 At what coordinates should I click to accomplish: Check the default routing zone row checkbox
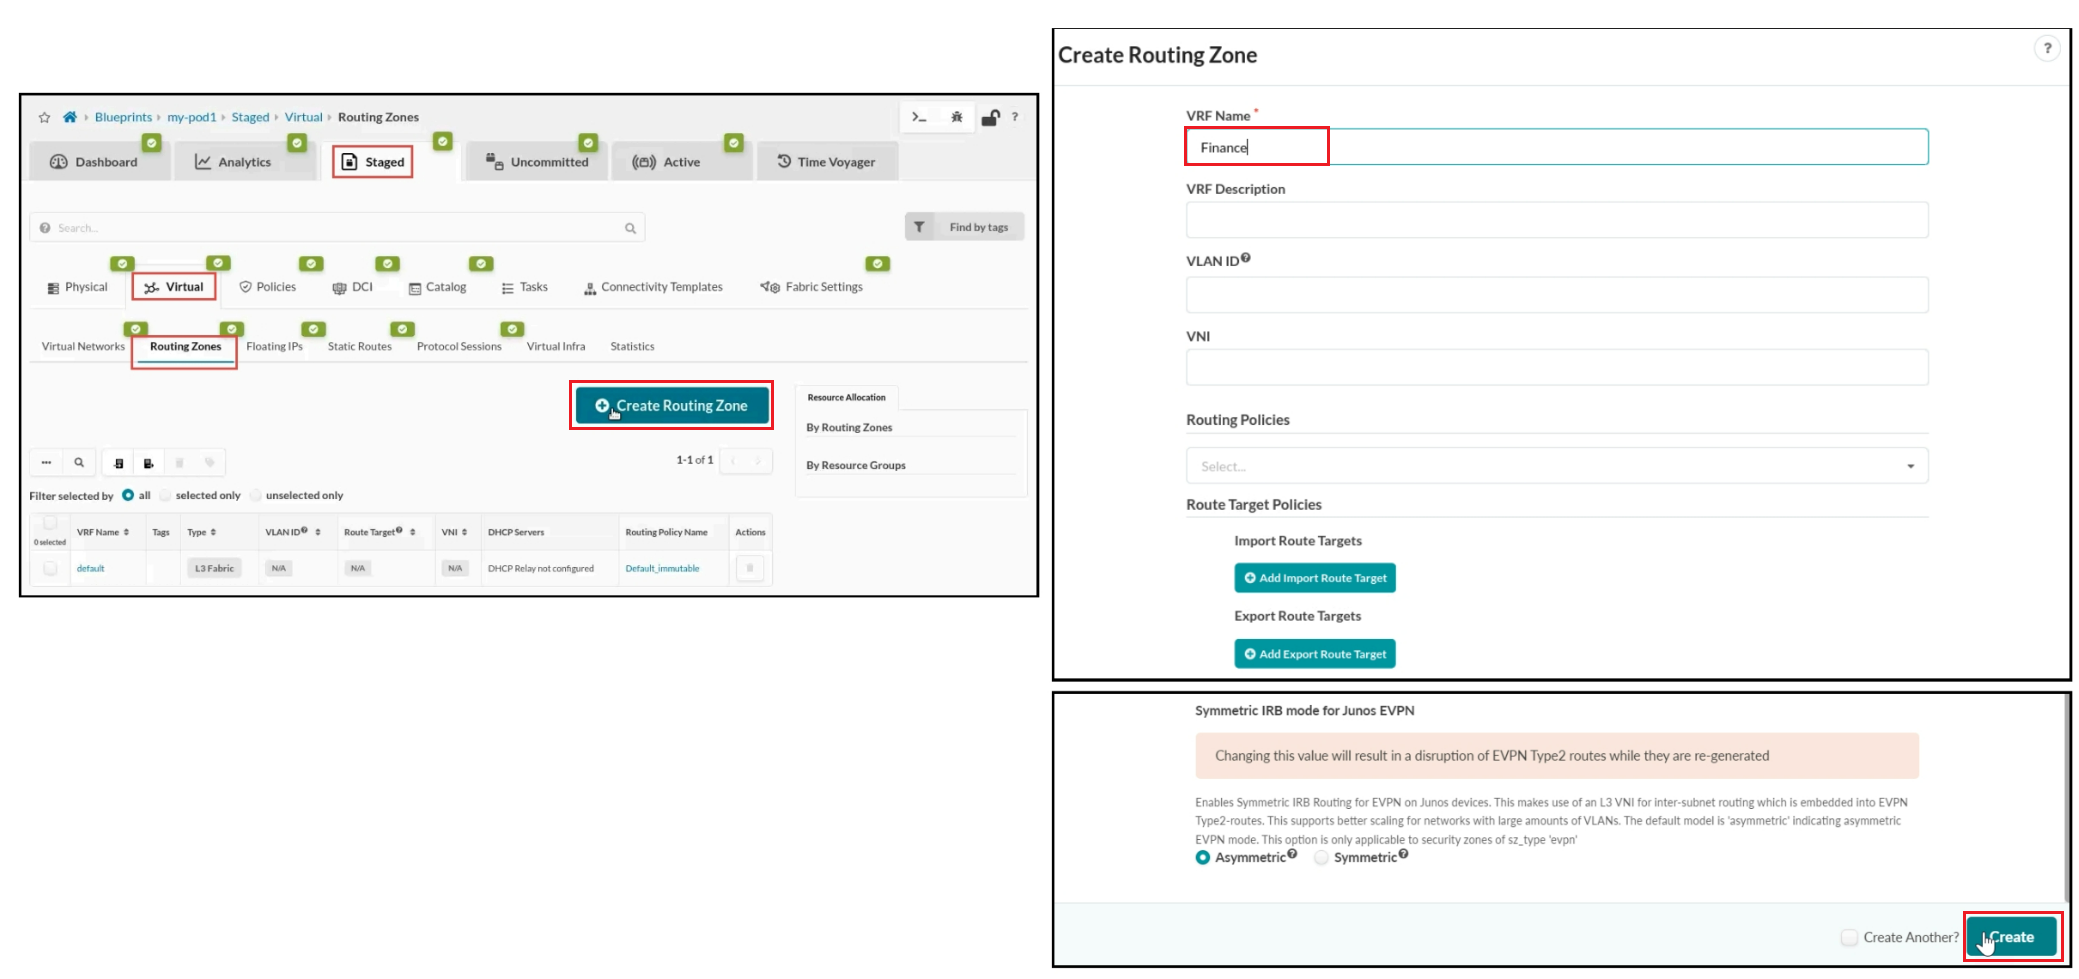tap(50, 568)
